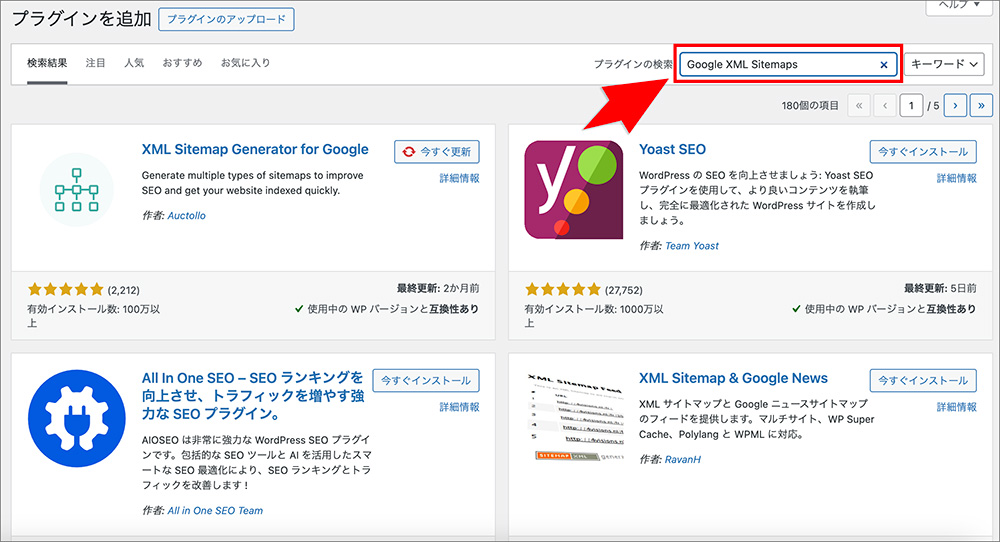Screen dimensions: 1000x542
Task: Open the XML Sitemap Generator for Google title
Action: click(255, 149)
